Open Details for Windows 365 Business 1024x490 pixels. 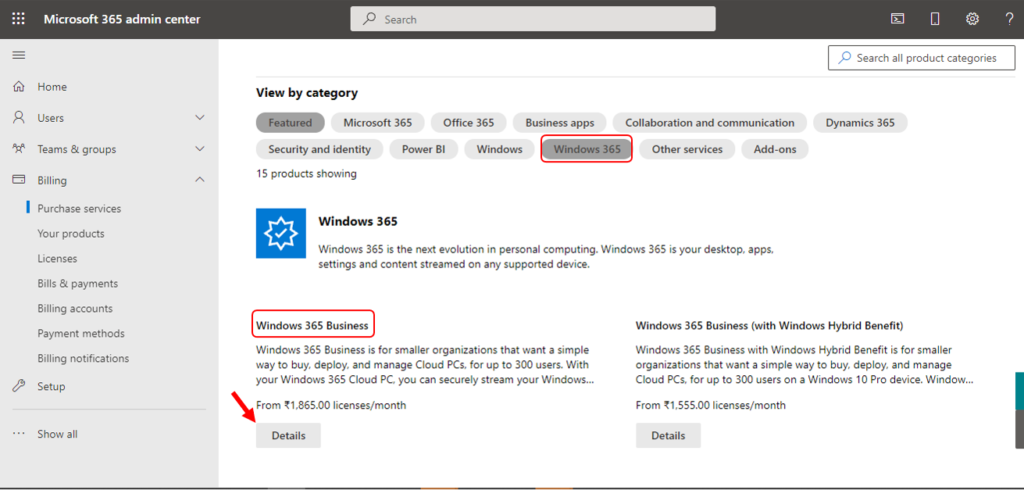pos(288,435)
